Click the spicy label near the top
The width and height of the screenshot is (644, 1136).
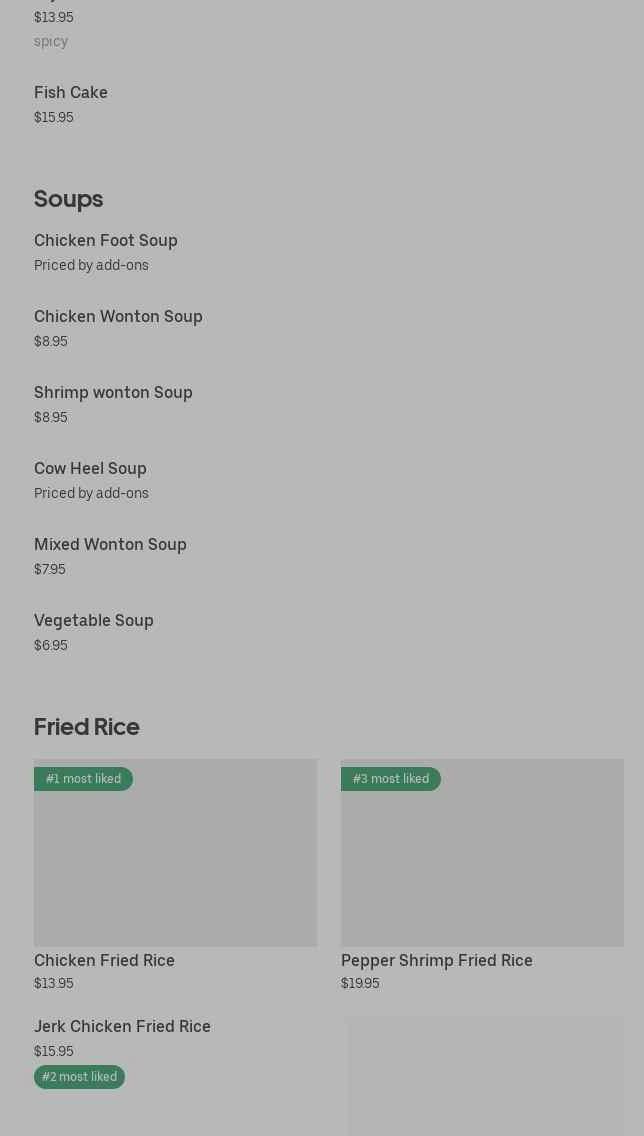click(51, 42)
